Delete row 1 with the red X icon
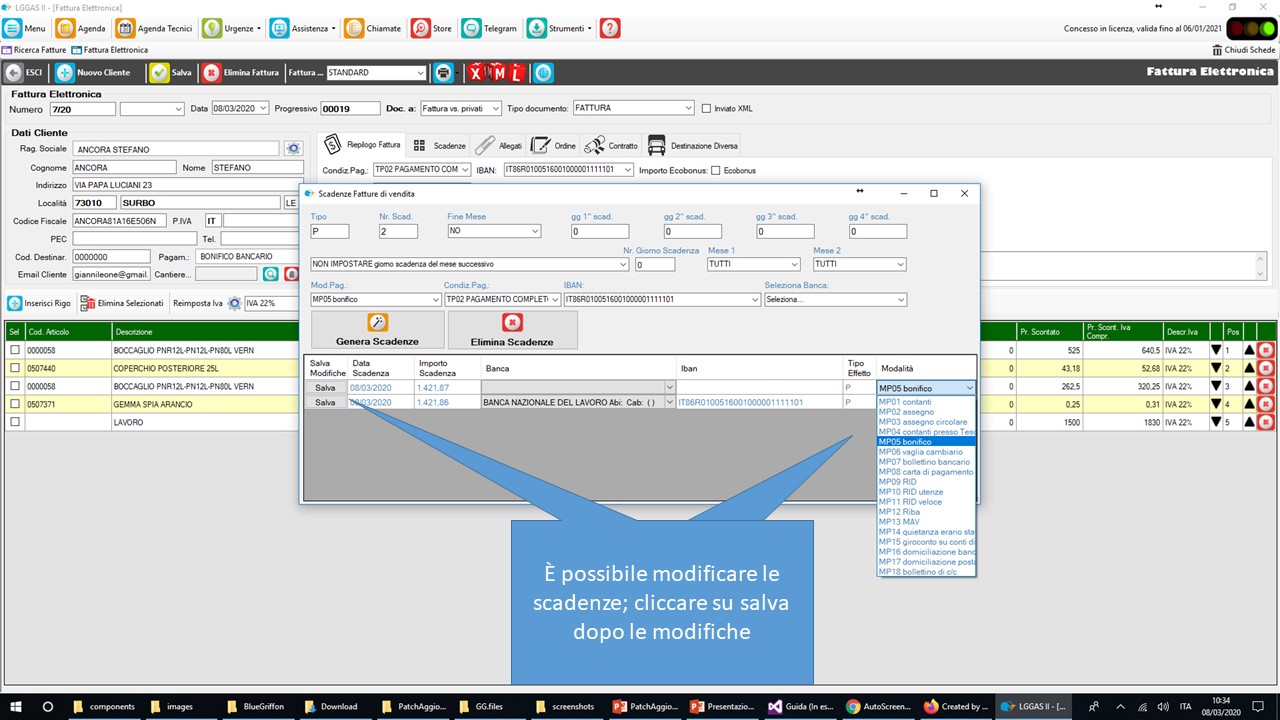This screenshot has height=720, width=1280. pos(1265,351)
